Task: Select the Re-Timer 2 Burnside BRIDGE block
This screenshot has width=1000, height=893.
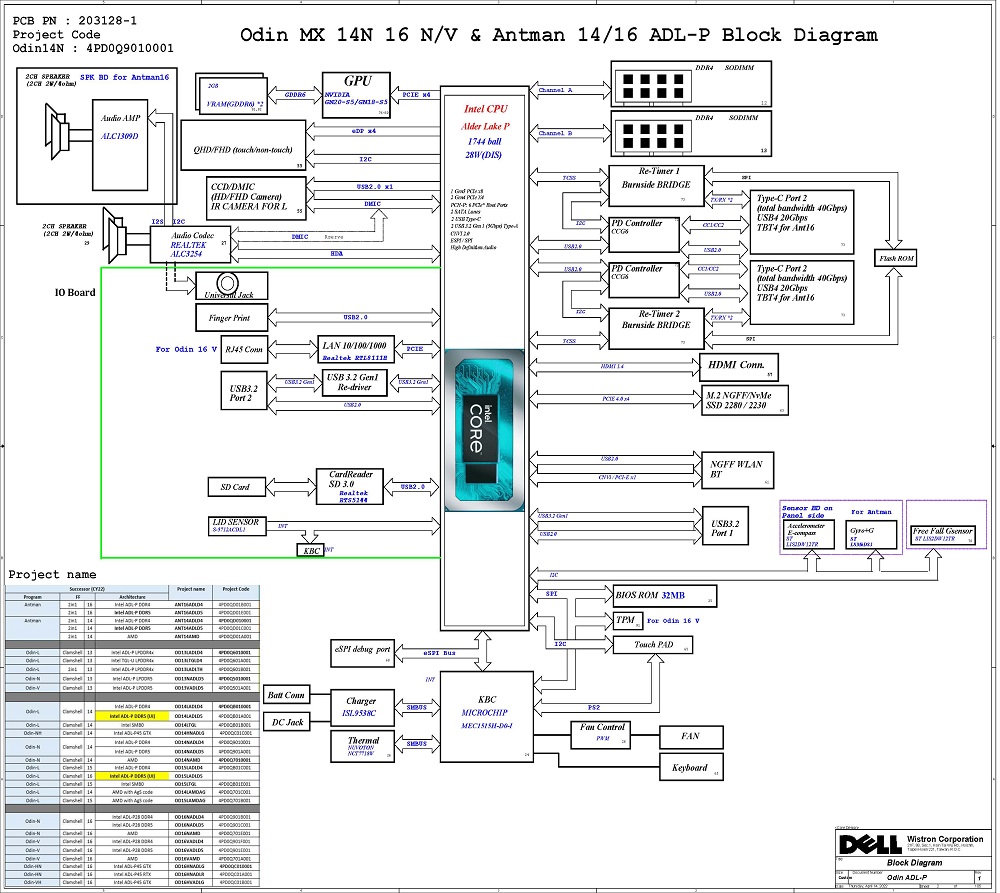Action: click(656, 328)
